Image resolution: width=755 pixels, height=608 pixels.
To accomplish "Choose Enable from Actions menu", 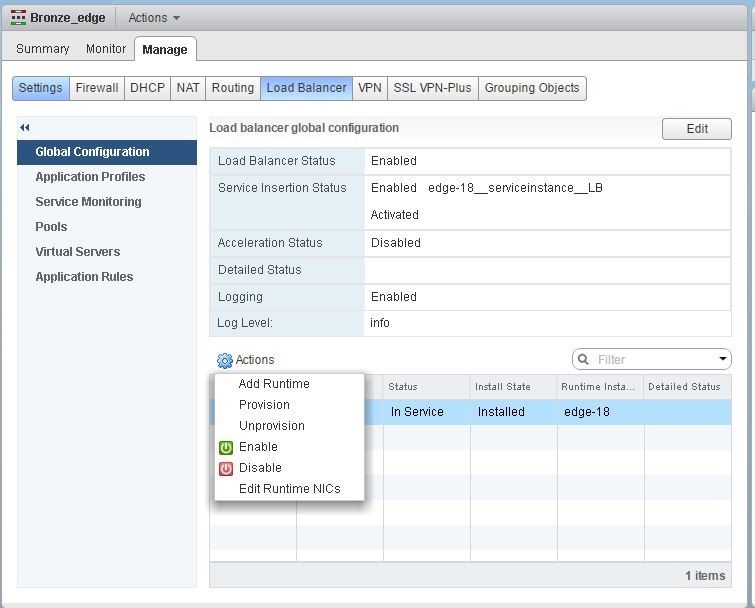I will click(289, 447).
